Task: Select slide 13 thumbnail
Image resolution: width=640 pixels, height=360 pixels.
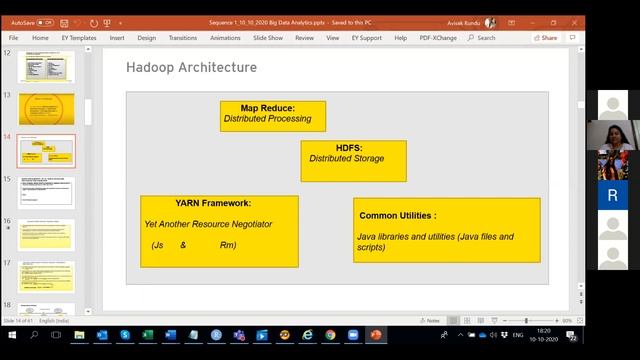Action: (46, 109)
